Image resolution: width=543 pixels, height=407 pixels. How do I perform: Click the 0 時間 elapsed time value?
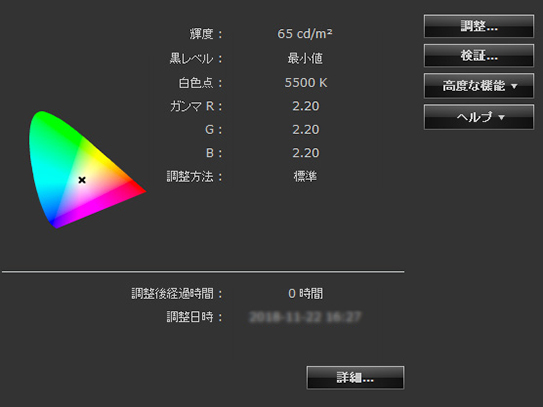(x=305, y=294)
